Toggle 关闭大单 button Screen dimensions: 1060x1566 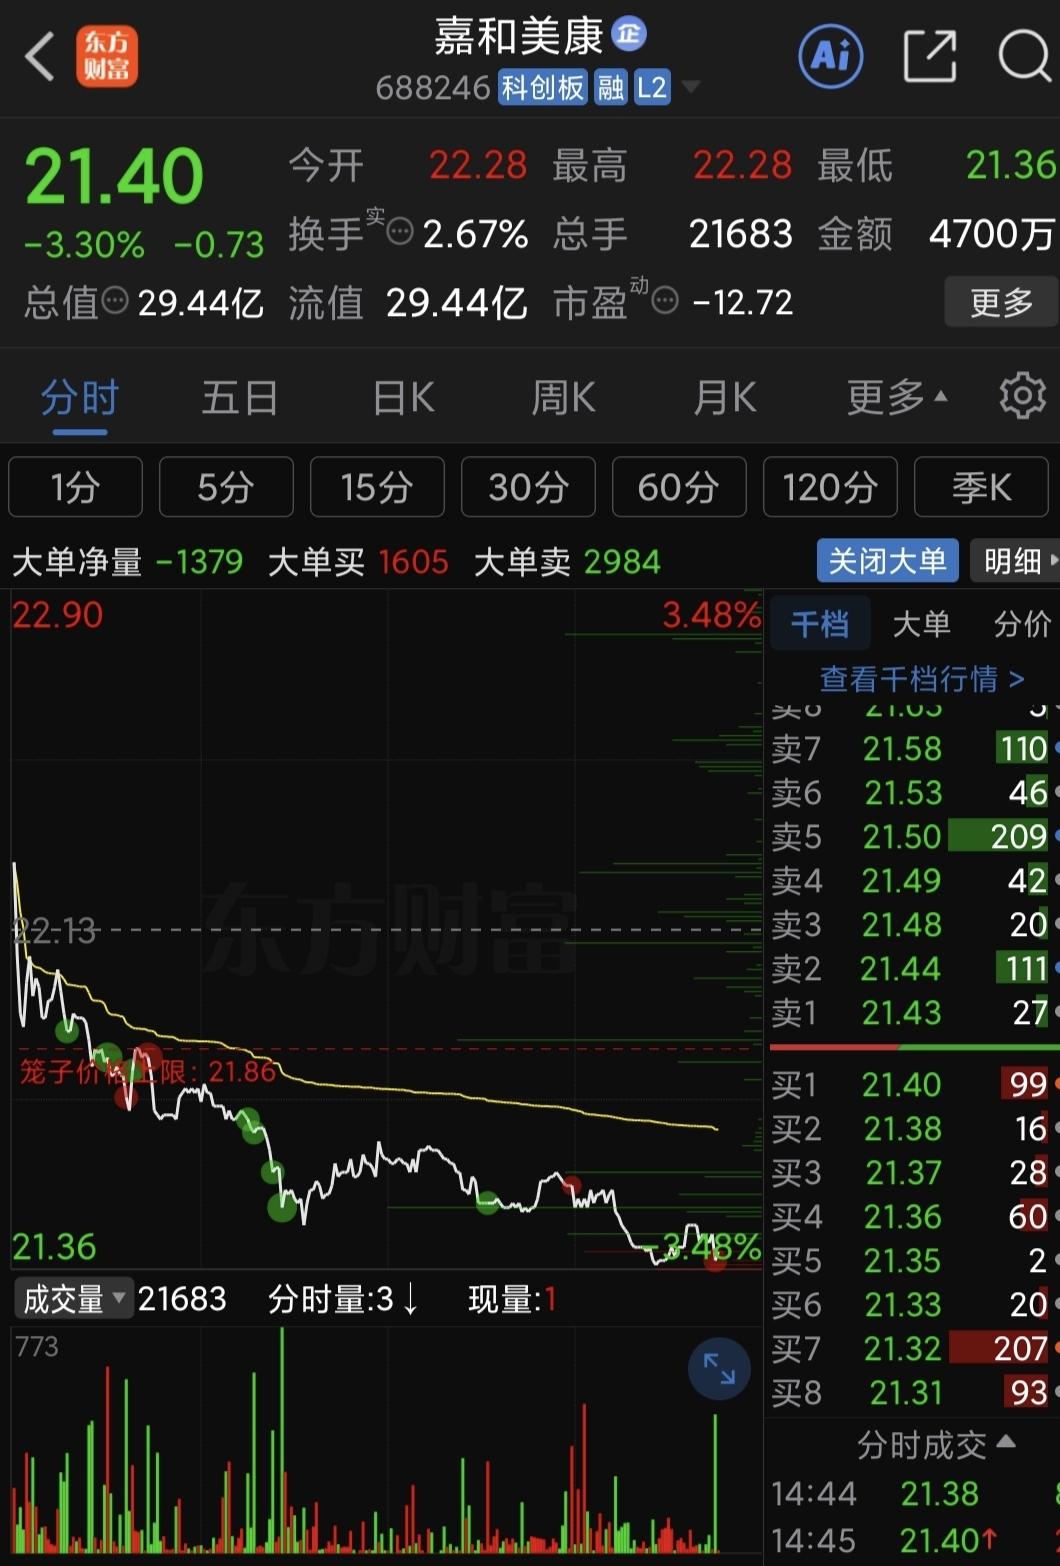tap(888, 561)
